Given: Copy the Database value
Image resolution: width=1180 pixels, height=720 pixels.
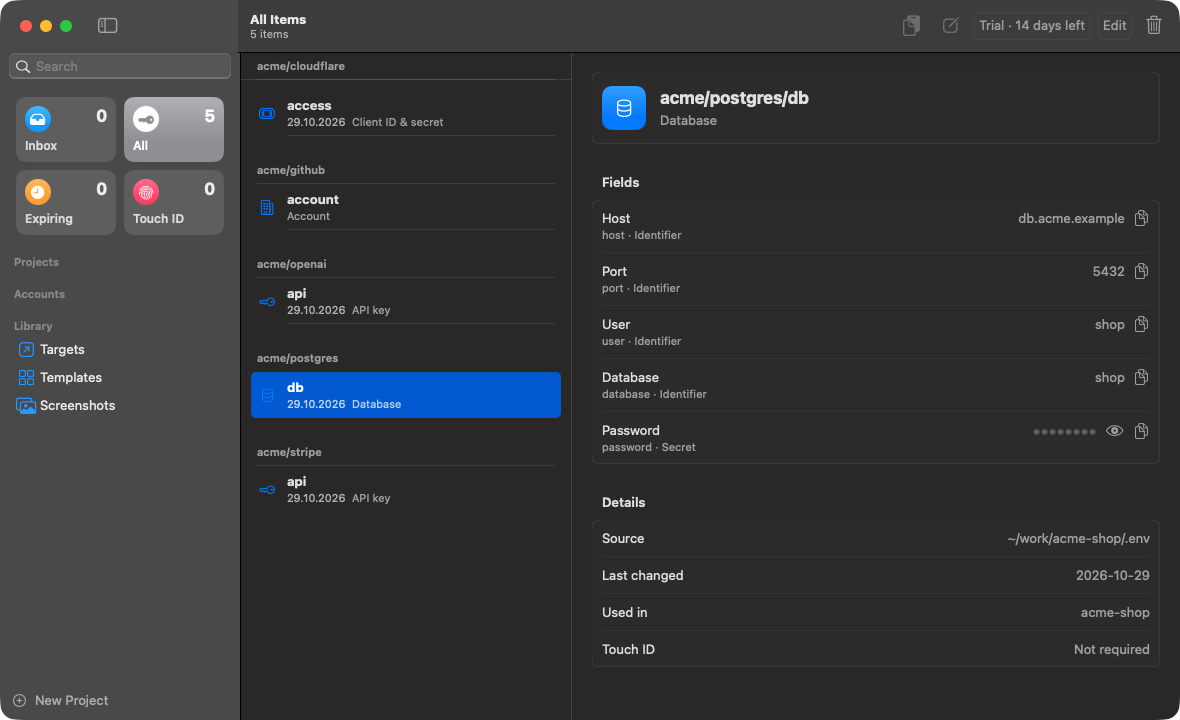Looking at the screenshot, I should (1142, 377).
